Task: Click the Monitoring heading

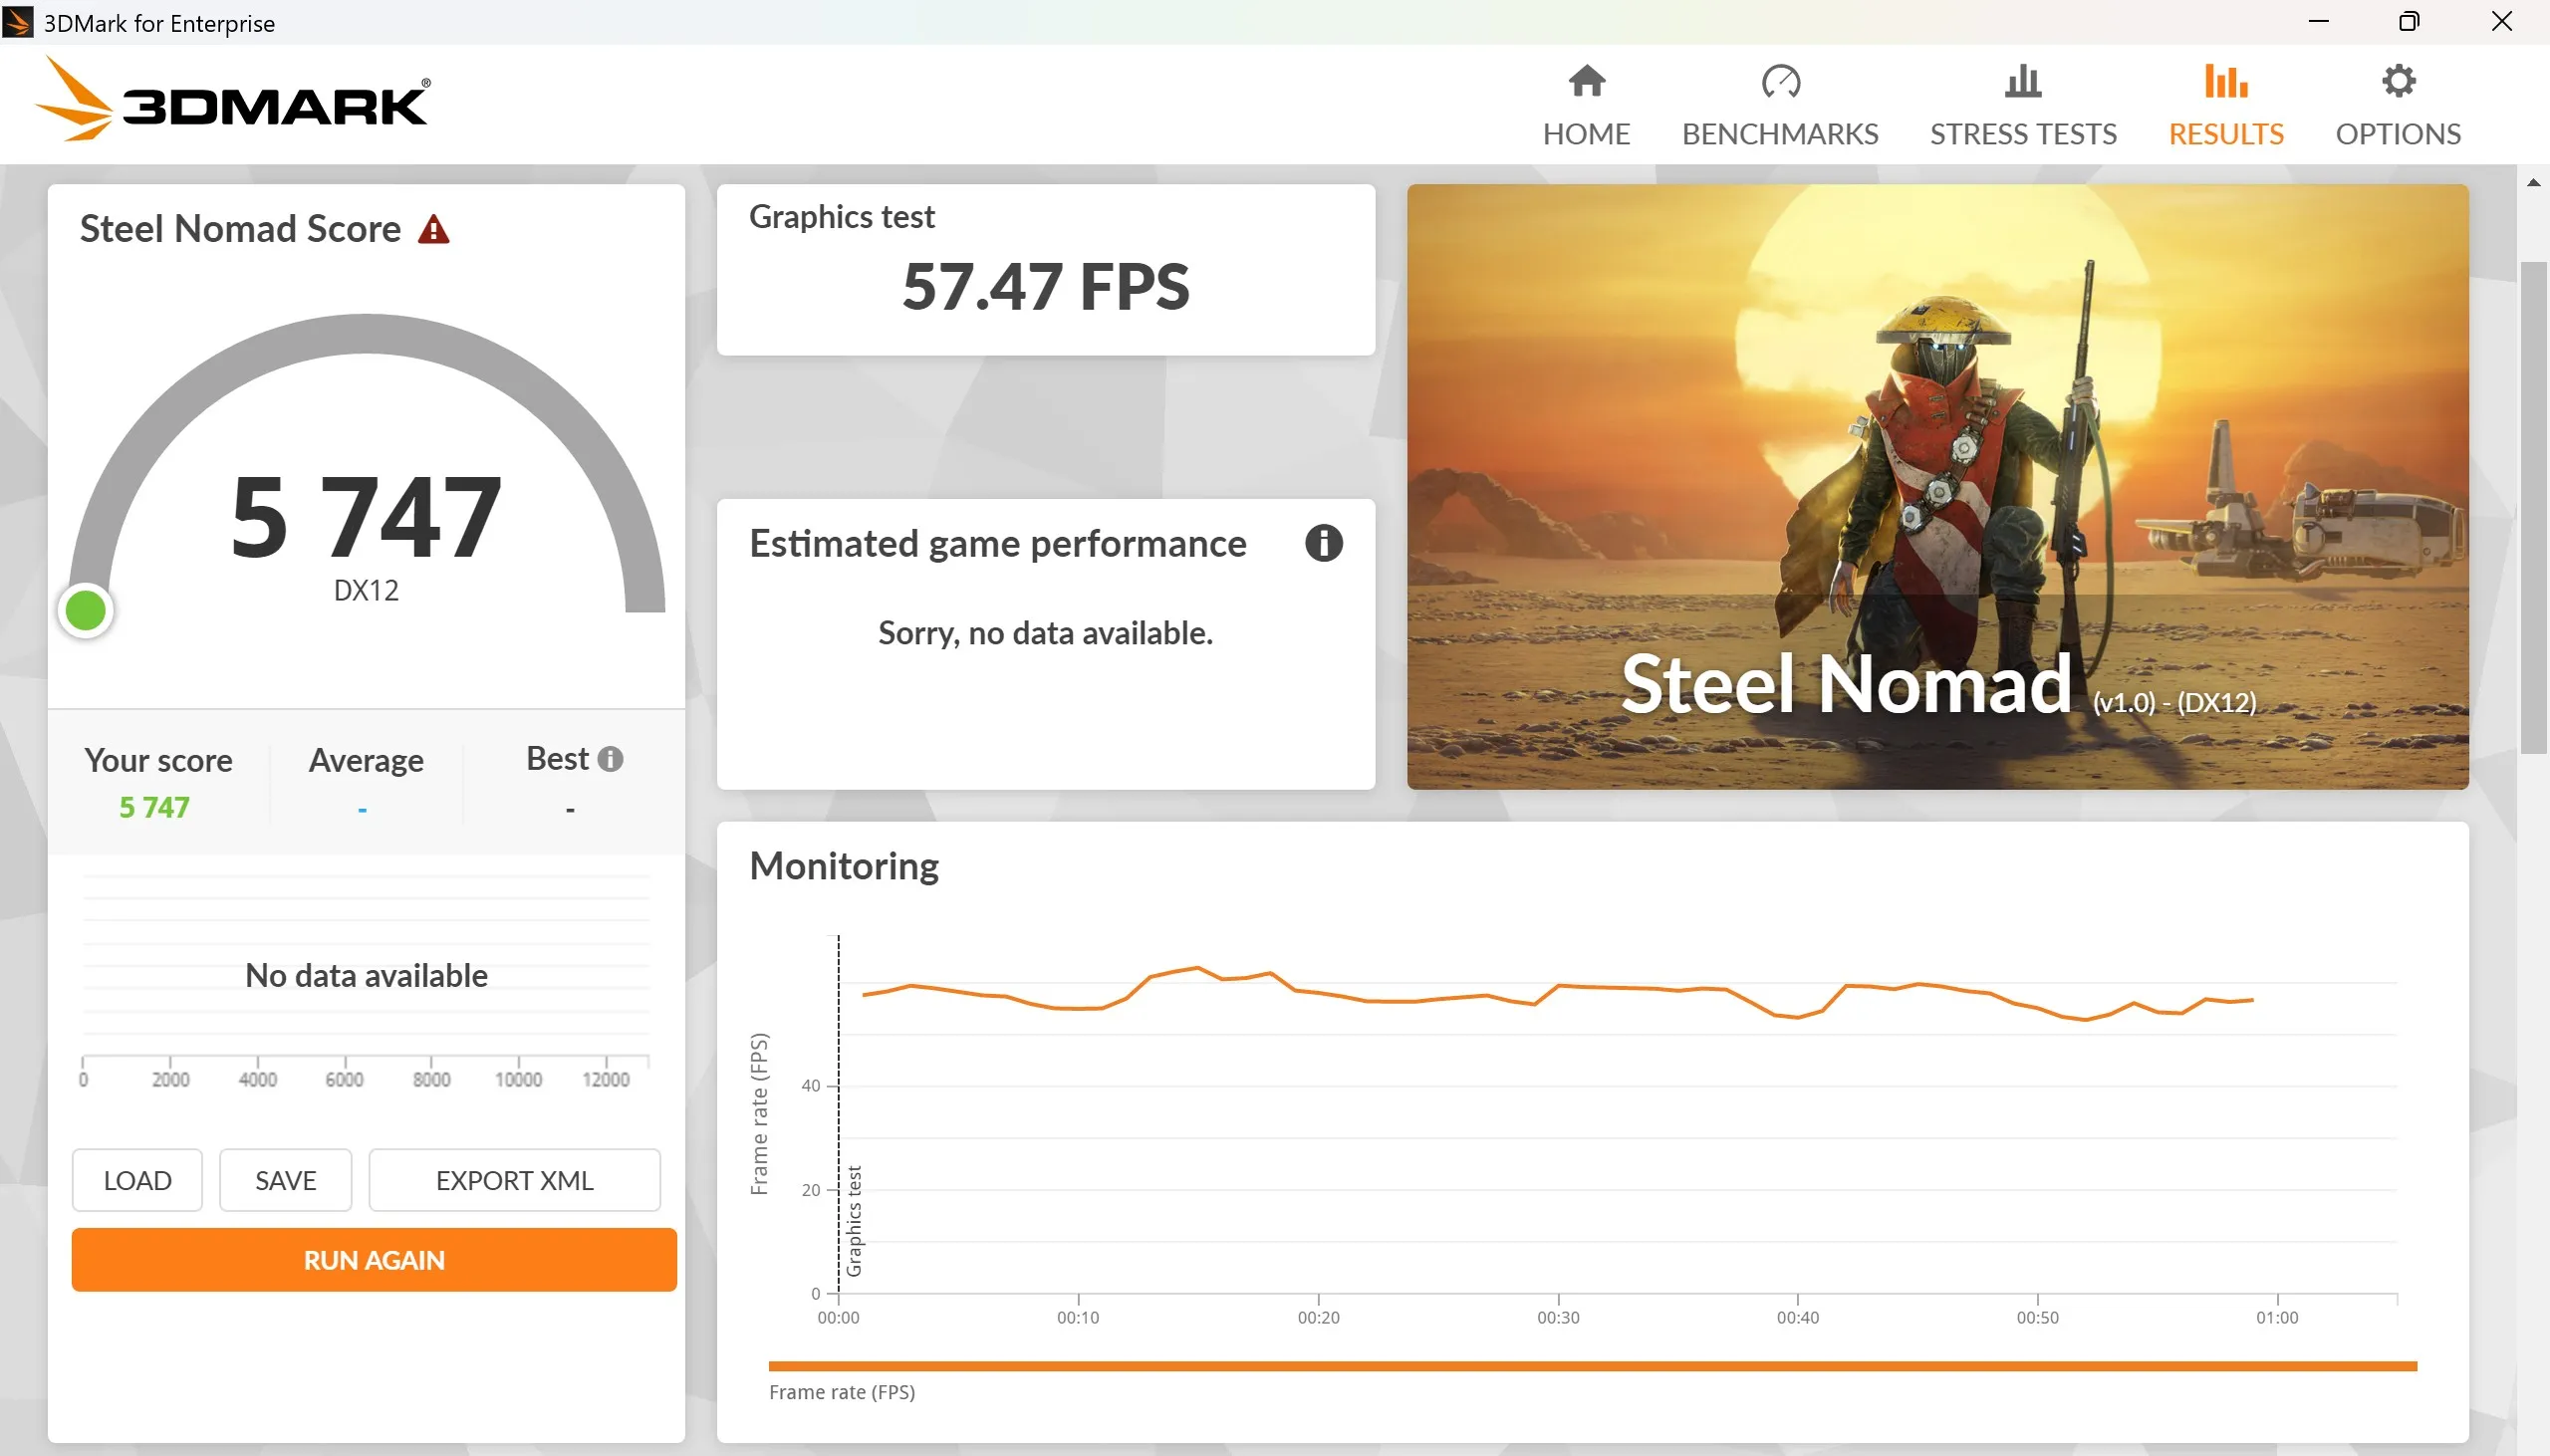Action: coord(844,866)
